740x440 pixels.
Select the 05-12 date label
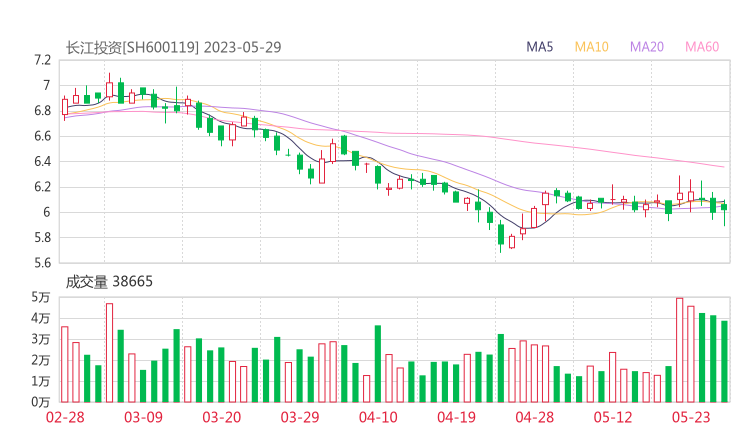tap(613, 417)
